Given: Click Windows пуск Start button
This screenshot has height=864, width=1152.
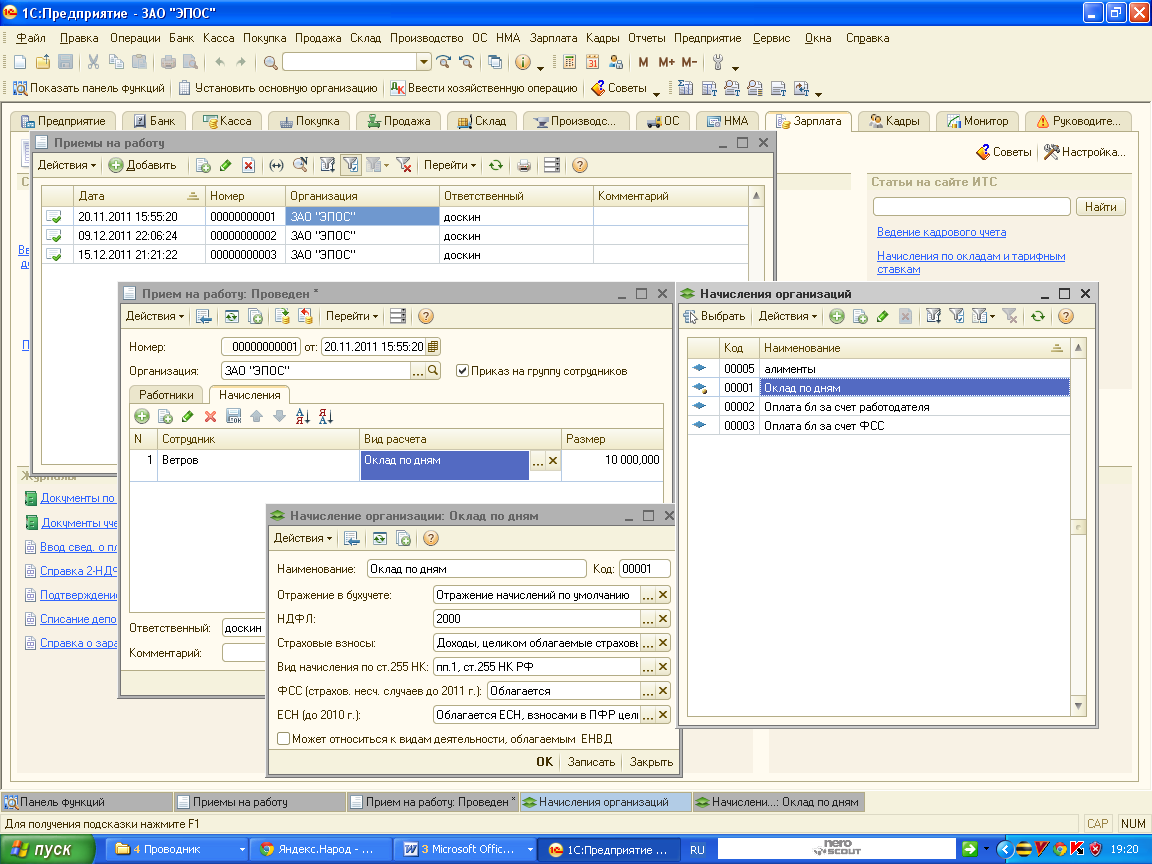Looking at the screenshot, I should click(x=47, y=849).
